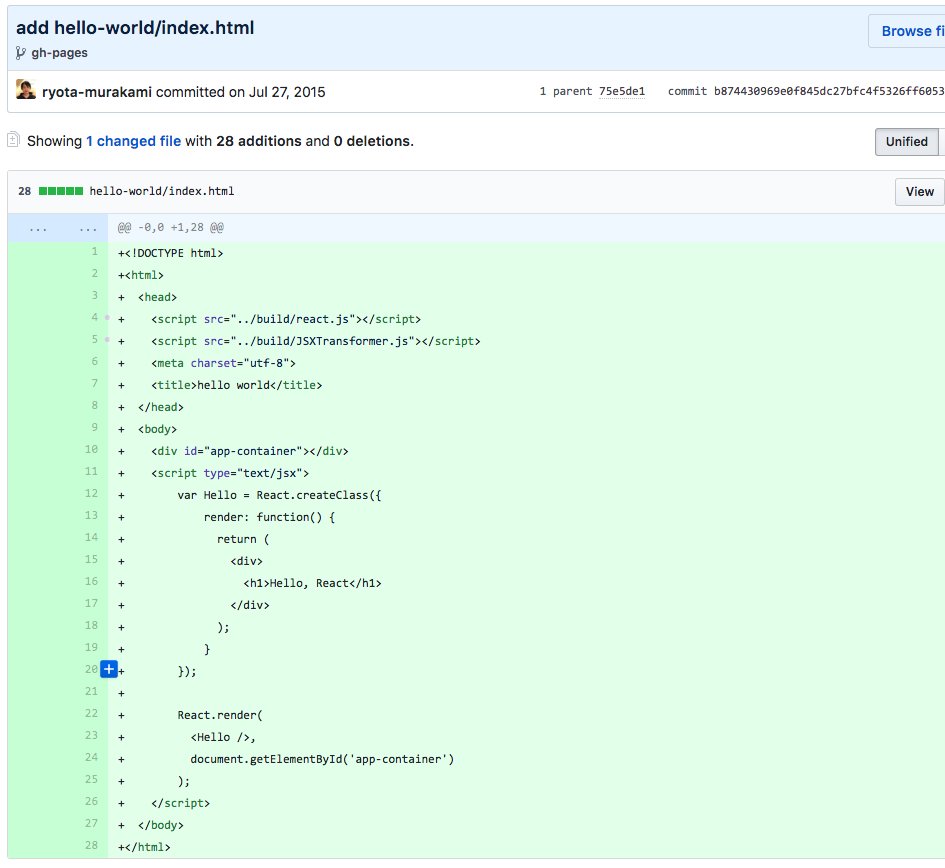Click the '<h1>Hello, React</h1>' line

pos(312,583)
